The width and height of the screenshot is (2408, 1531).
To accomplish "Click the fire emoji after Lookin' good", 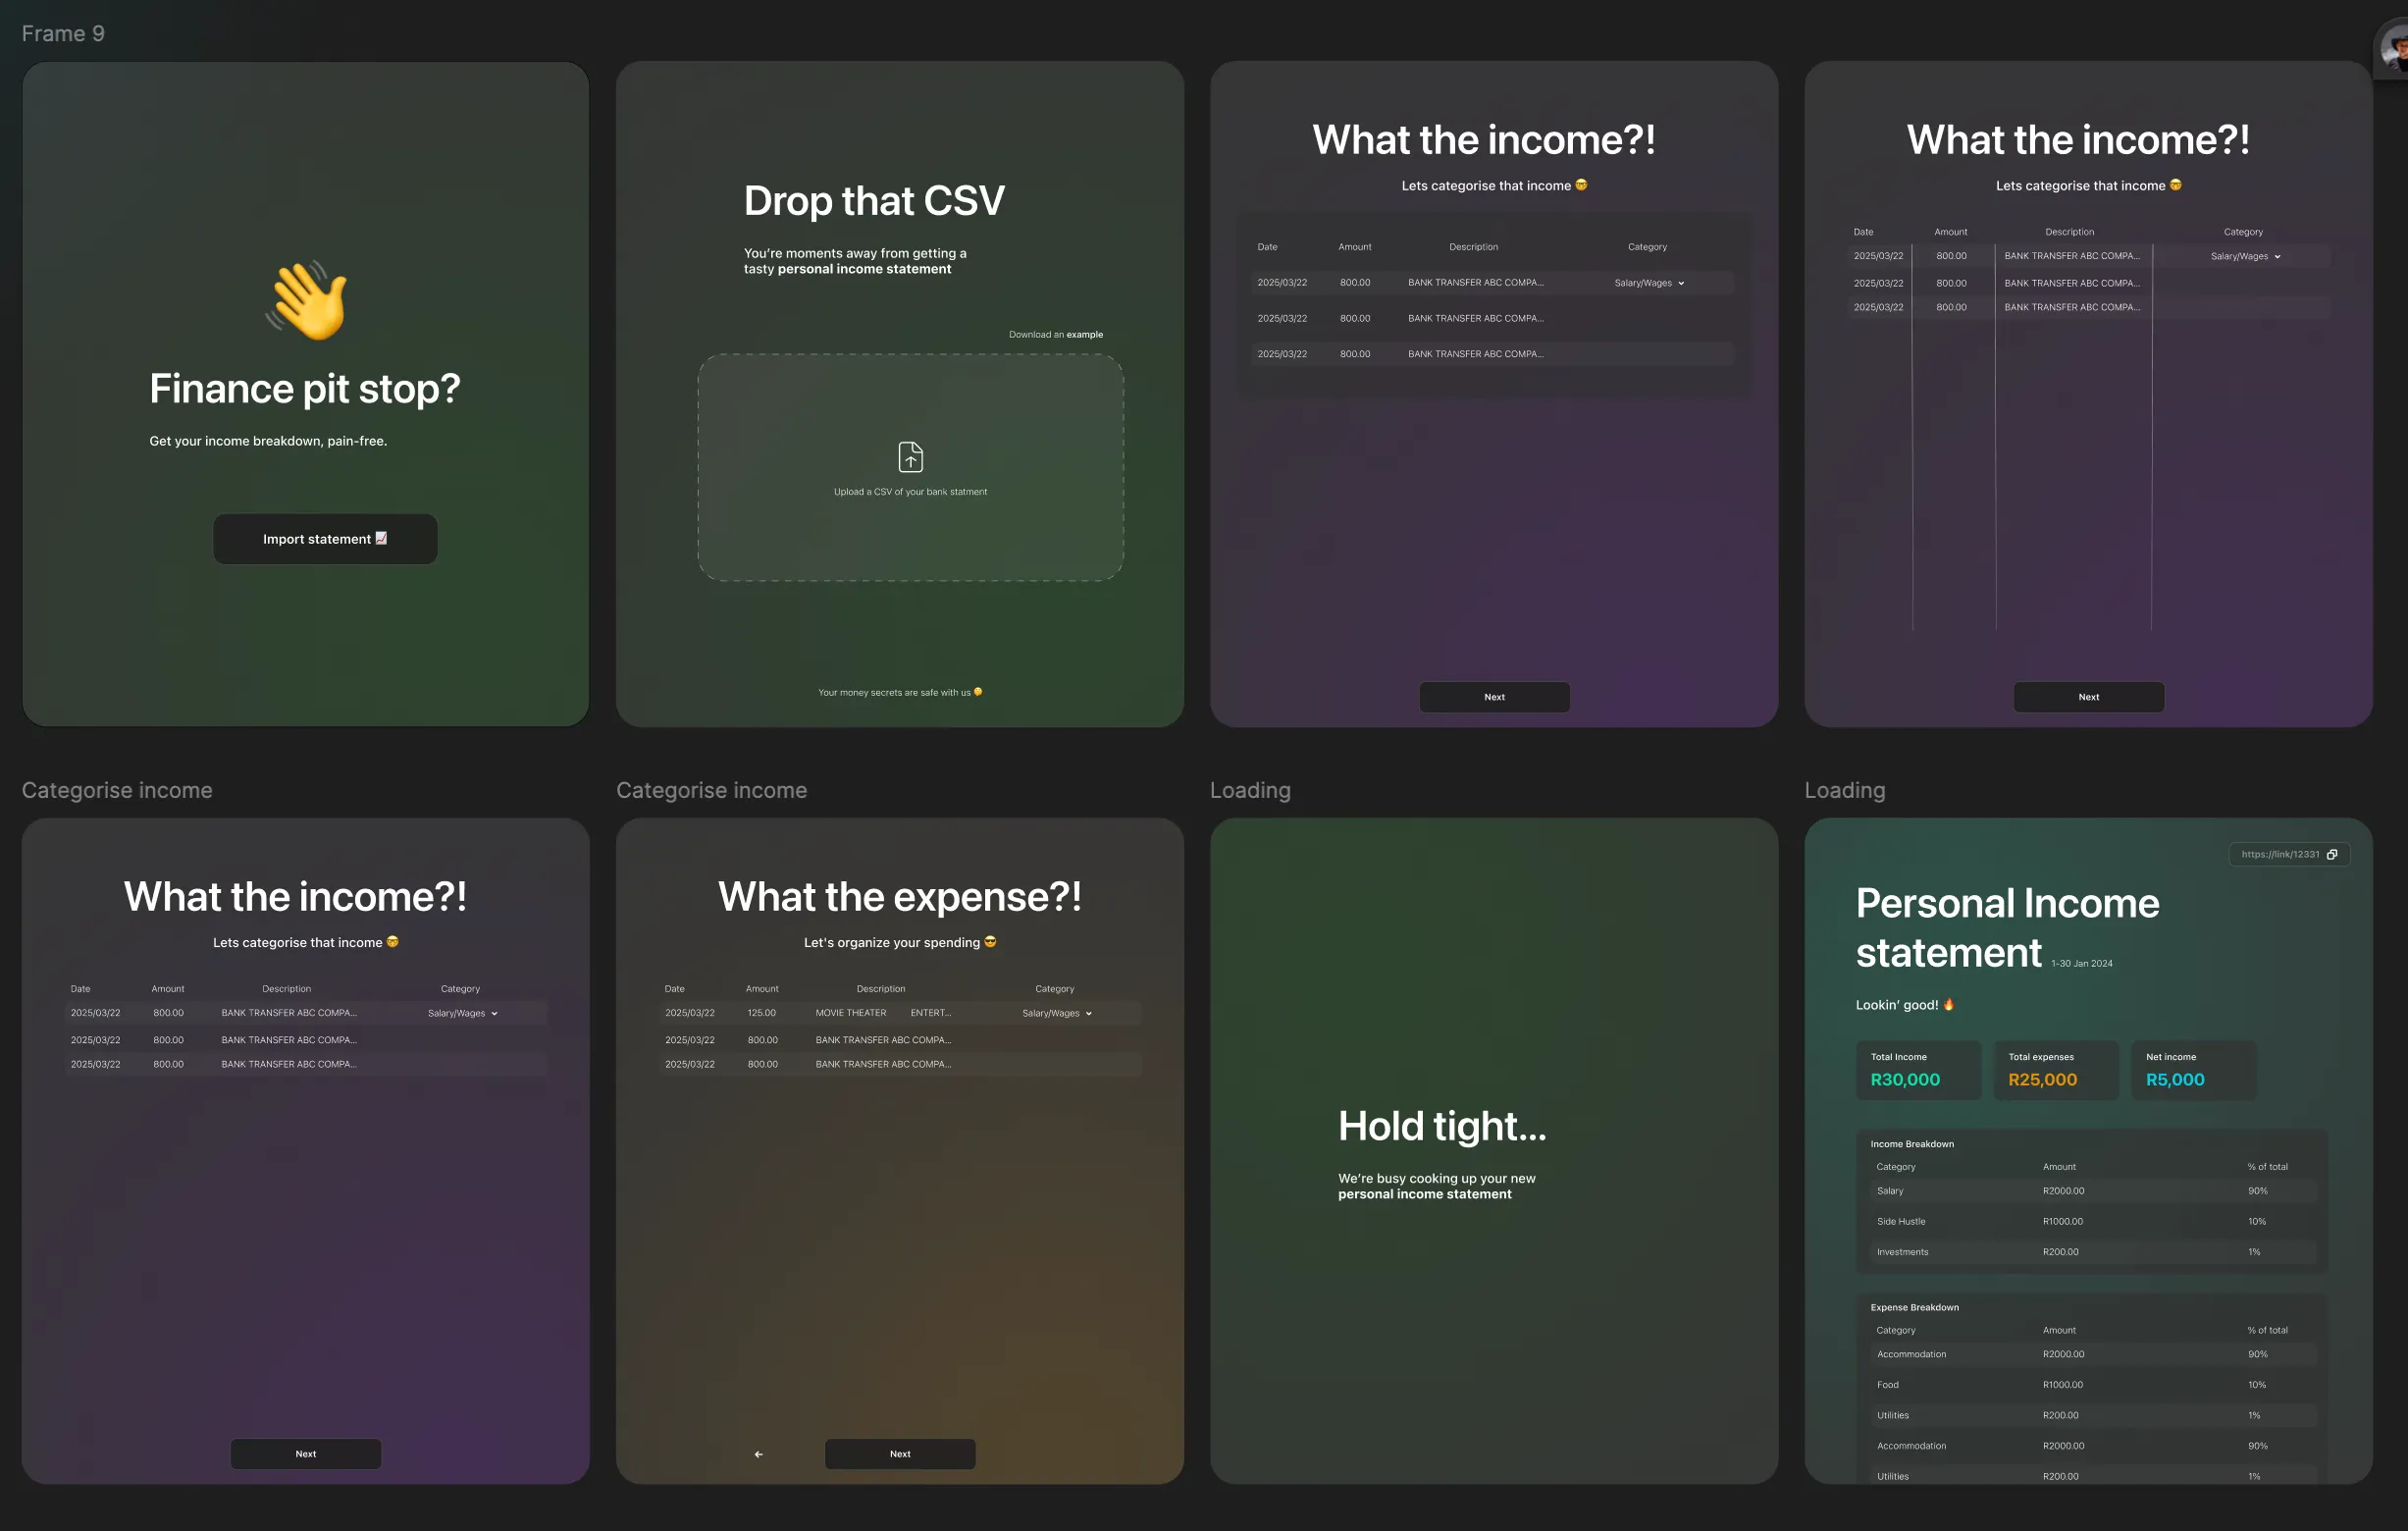I will click(x=1948, y=1004).
